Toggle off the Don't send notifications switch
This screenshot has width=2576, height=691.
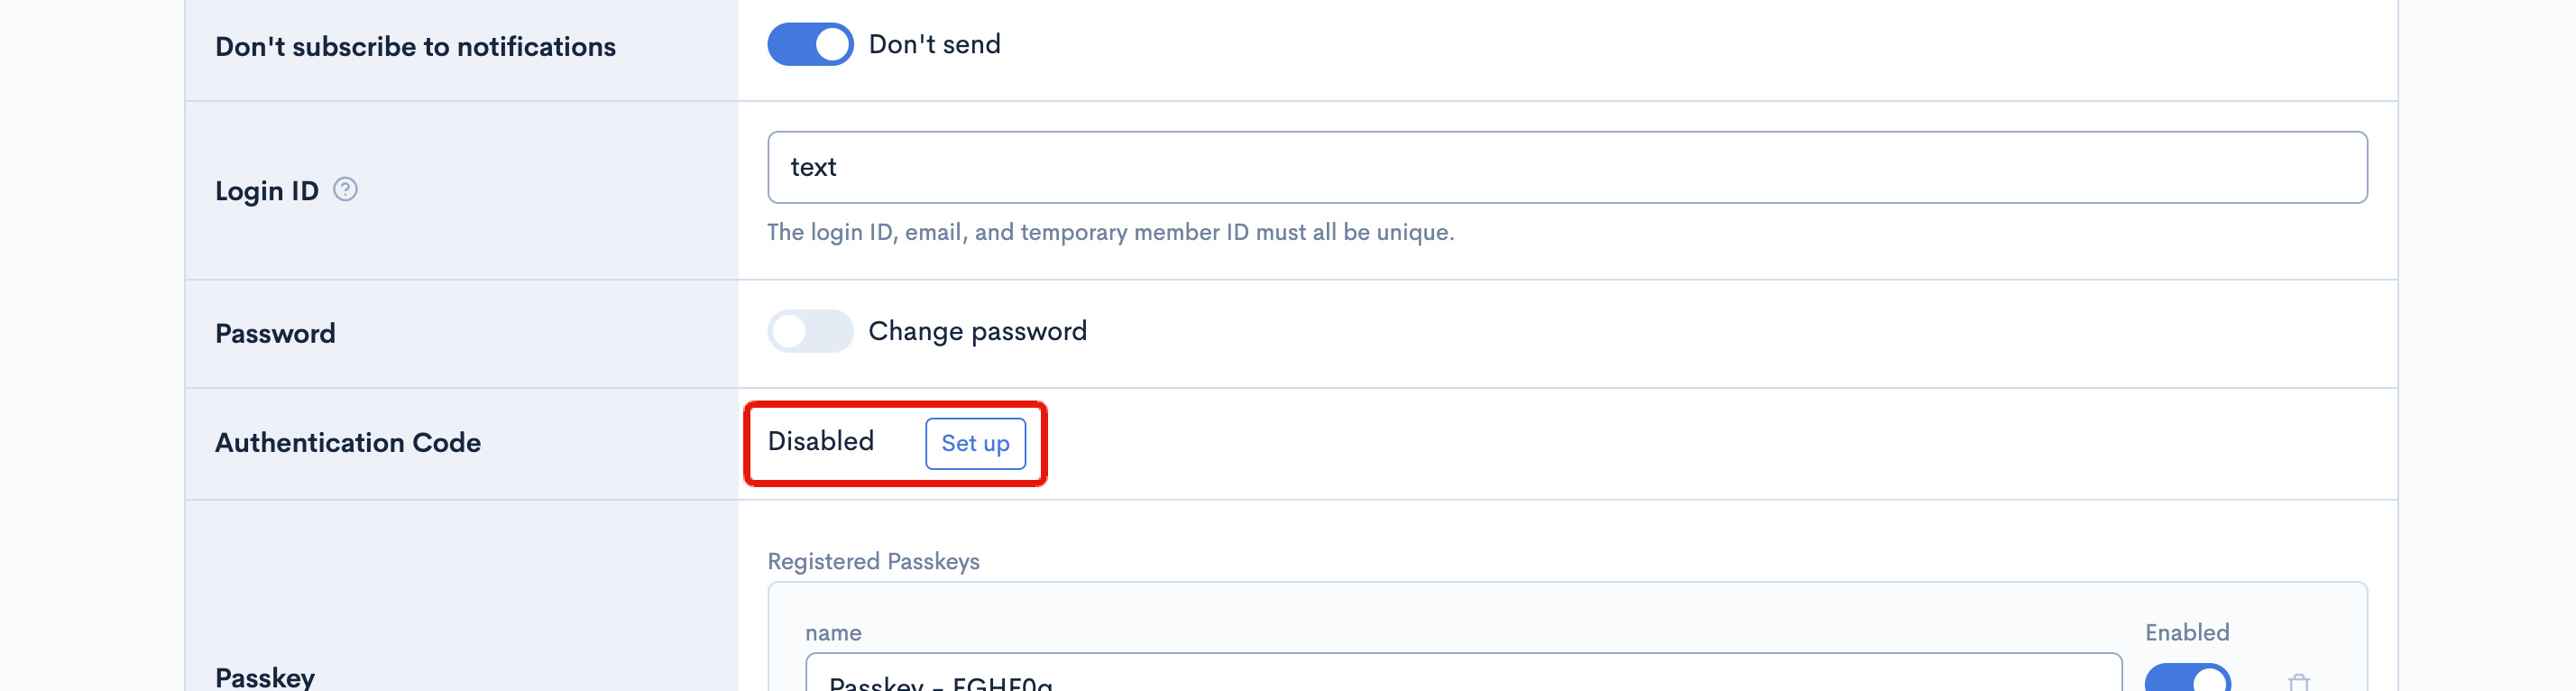(810, 44)
